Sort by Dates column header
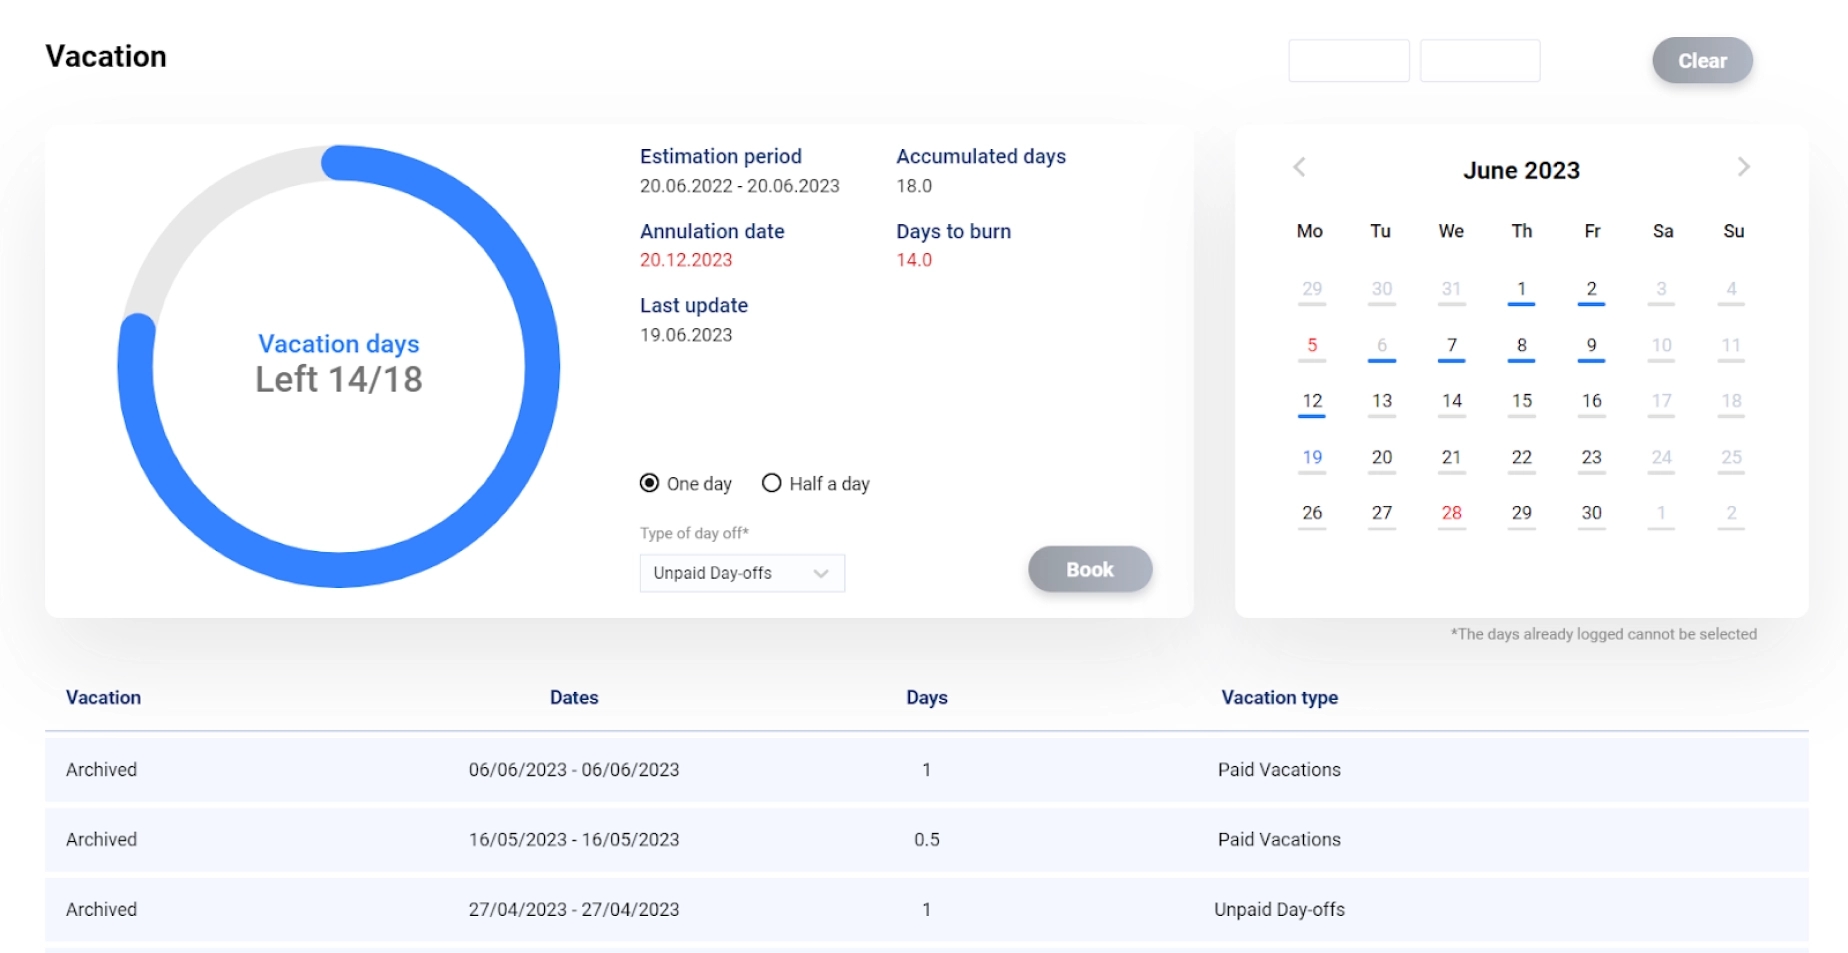This screenshot has width=1848, height=953. [574, 698]
